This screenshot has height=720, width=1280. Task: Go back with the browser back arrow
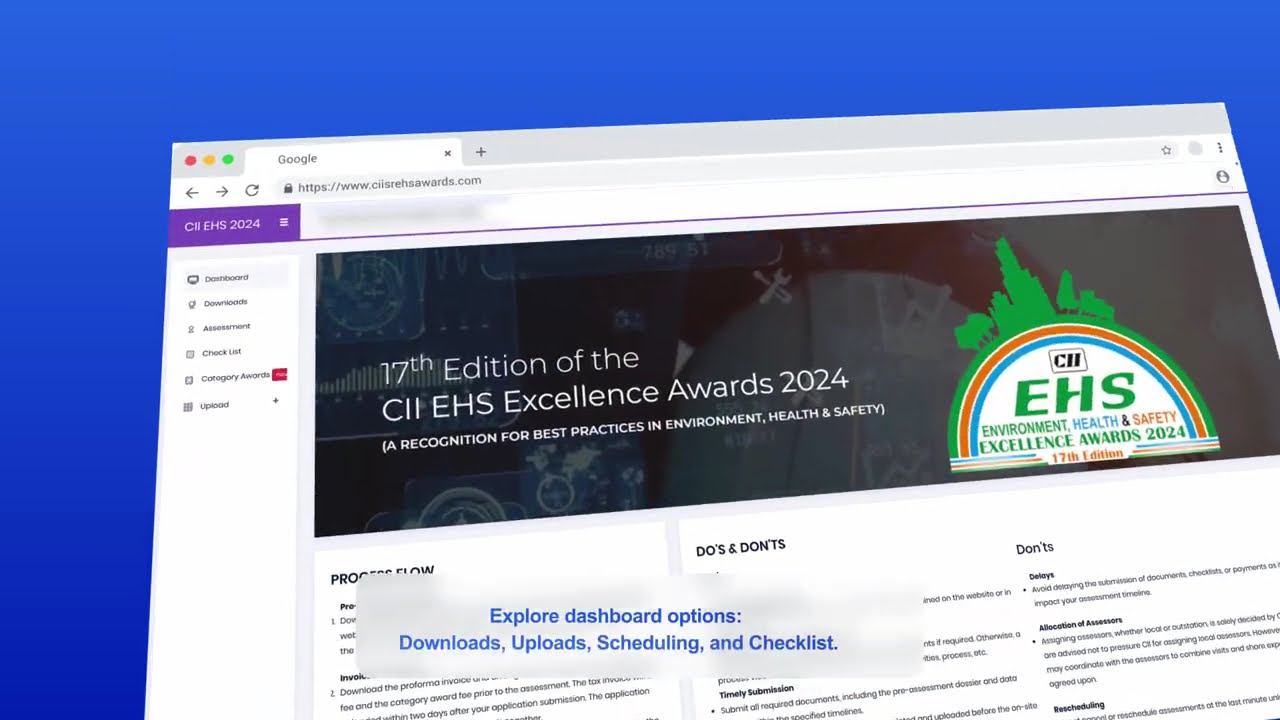click(x=192, y=192)
